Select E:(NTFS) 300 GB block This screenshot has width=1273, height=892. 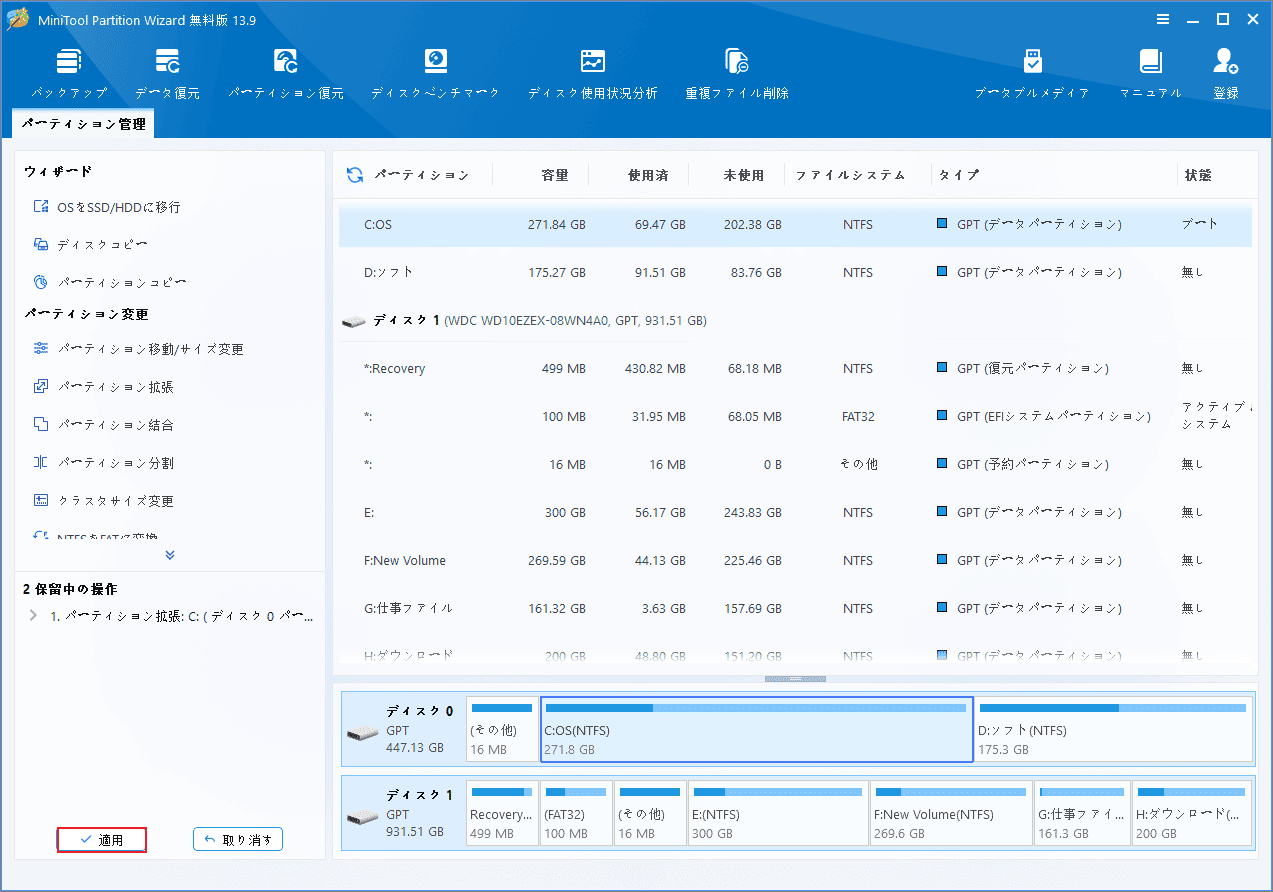(777, 814)
